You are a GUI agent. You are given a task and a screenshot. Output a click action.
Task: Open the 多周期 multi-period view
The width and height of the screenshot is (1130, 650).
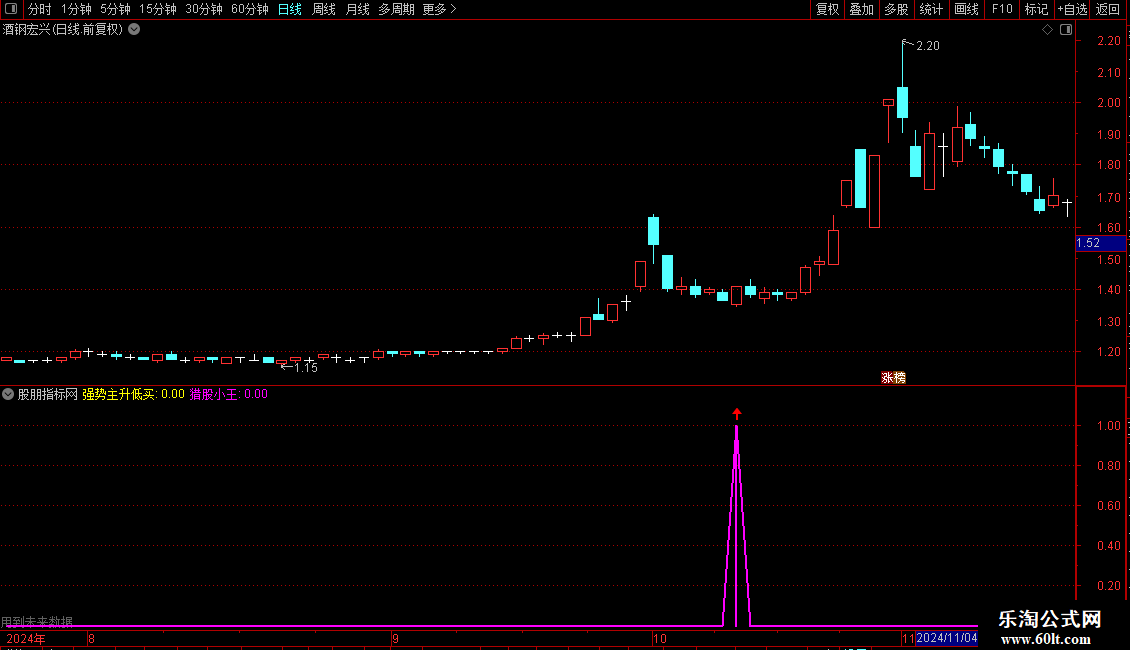pos(396,9)
